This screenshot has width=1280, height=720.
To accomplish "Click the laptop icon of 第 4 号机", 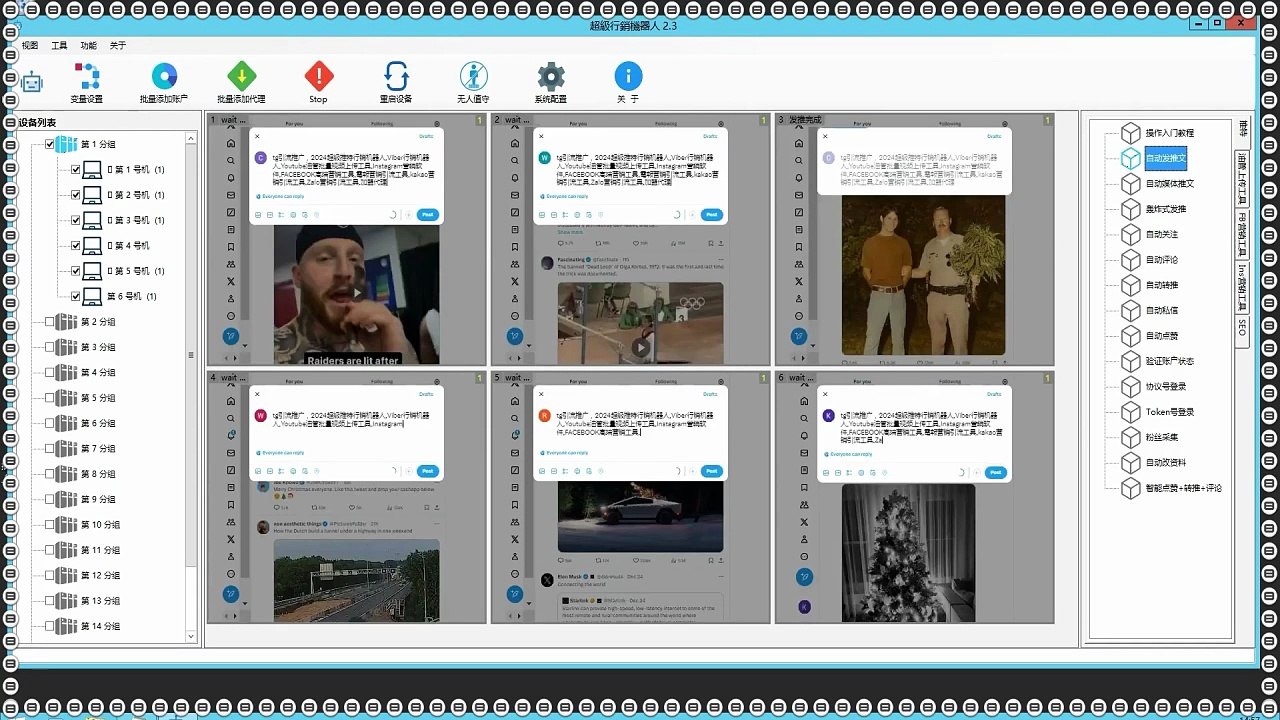I will pyautogui.click(x=92, y=245).
